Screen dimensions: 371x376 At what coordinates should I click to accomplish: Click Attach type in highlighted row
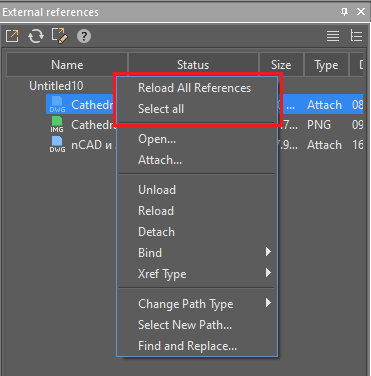point(324,105)
